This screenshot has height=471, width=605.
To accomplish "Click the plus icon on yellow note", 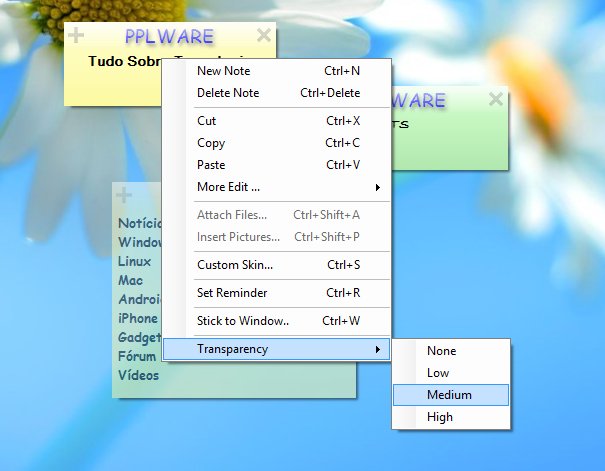I will [76, 36].
